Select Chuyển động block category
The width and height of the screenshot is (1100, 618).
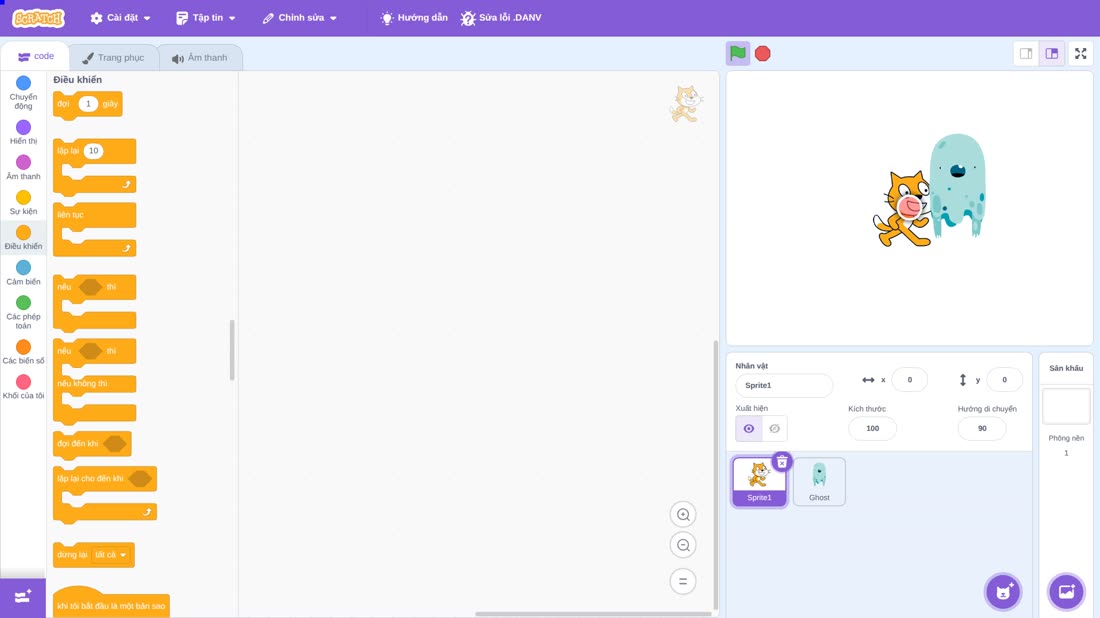pyautogui.click(x=23, y=93)
